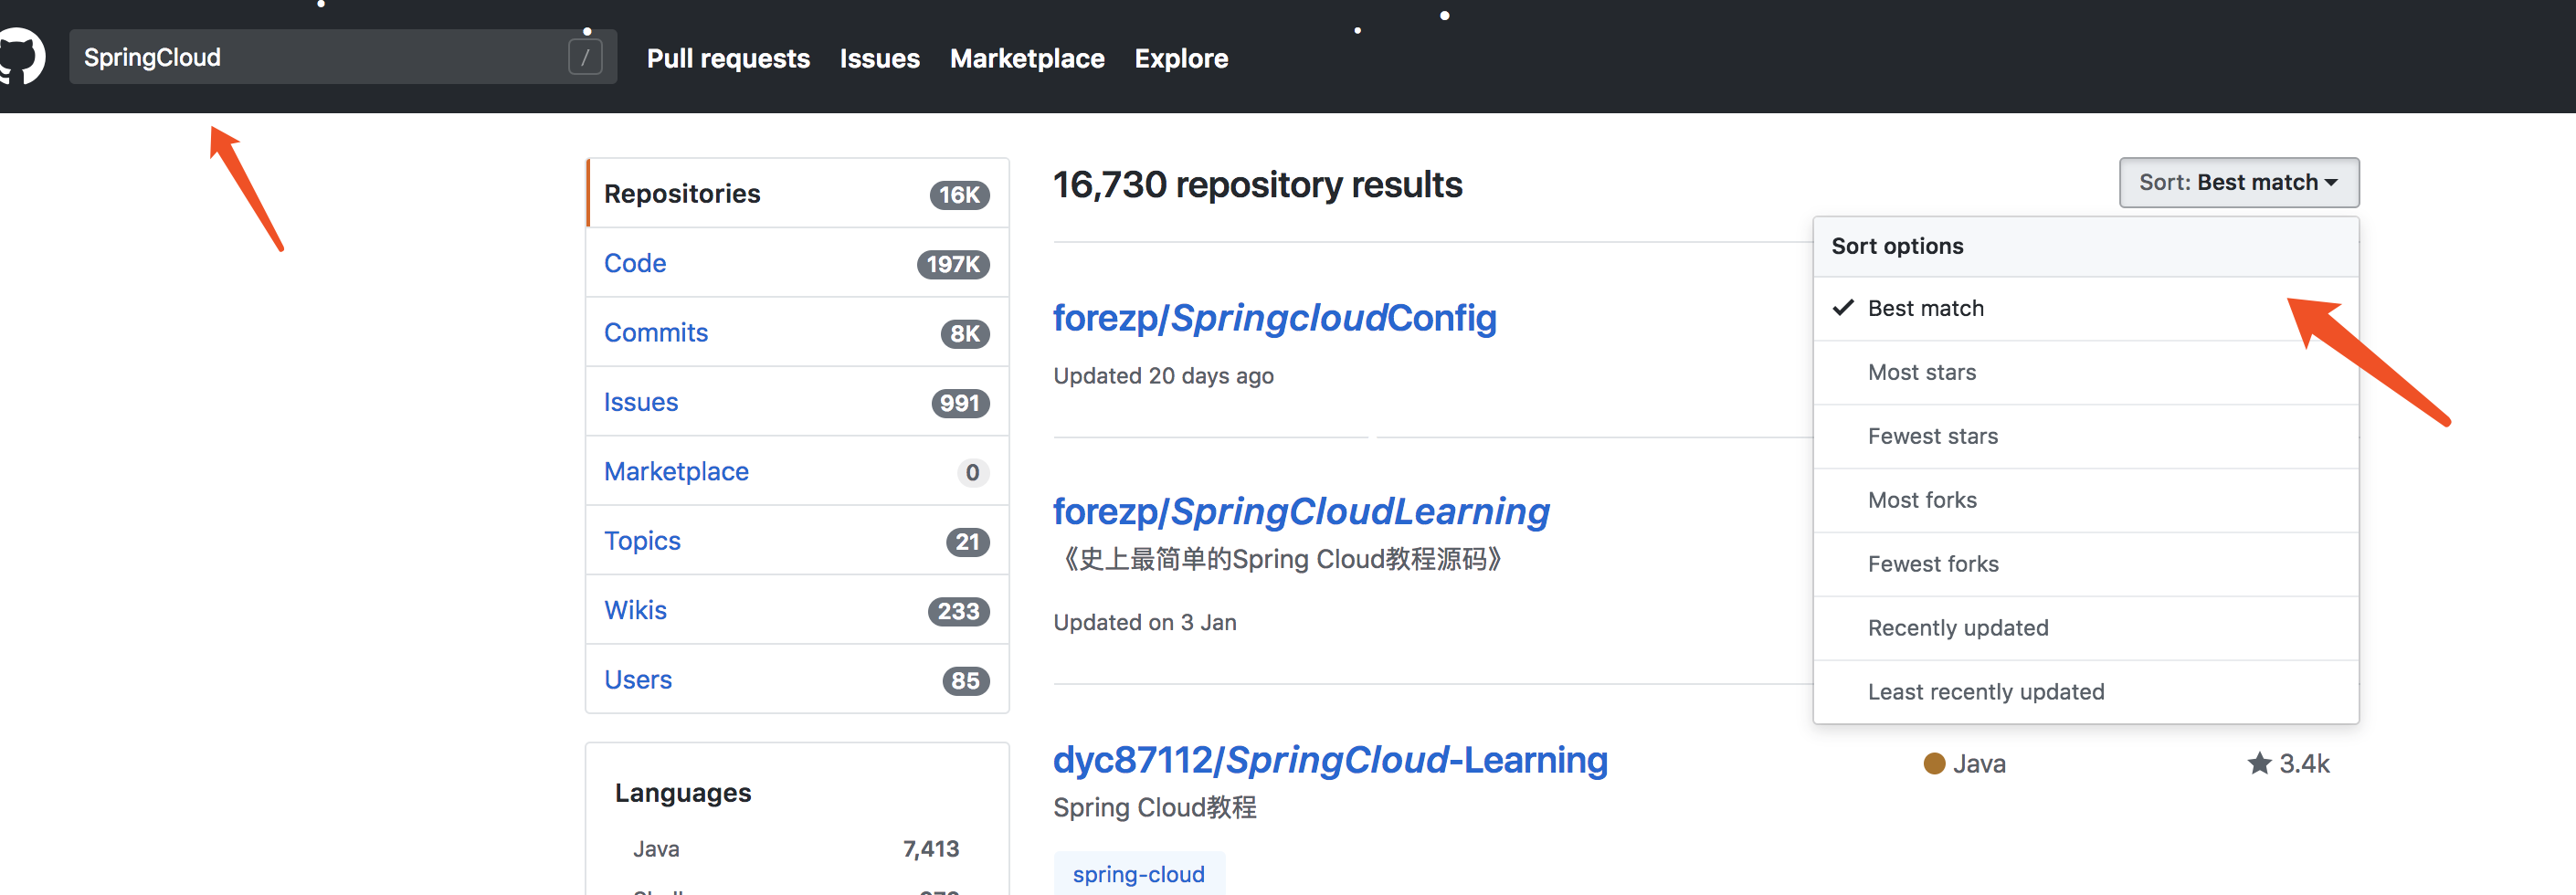This screenshot has width=2576, height=895.
Task: Show Code search results
Action: pos(797,263)
